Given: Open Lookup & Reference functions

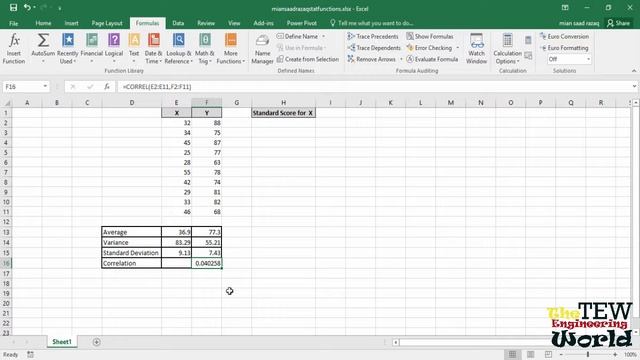Looking at the screenshot, I should [x=178, y=49].
